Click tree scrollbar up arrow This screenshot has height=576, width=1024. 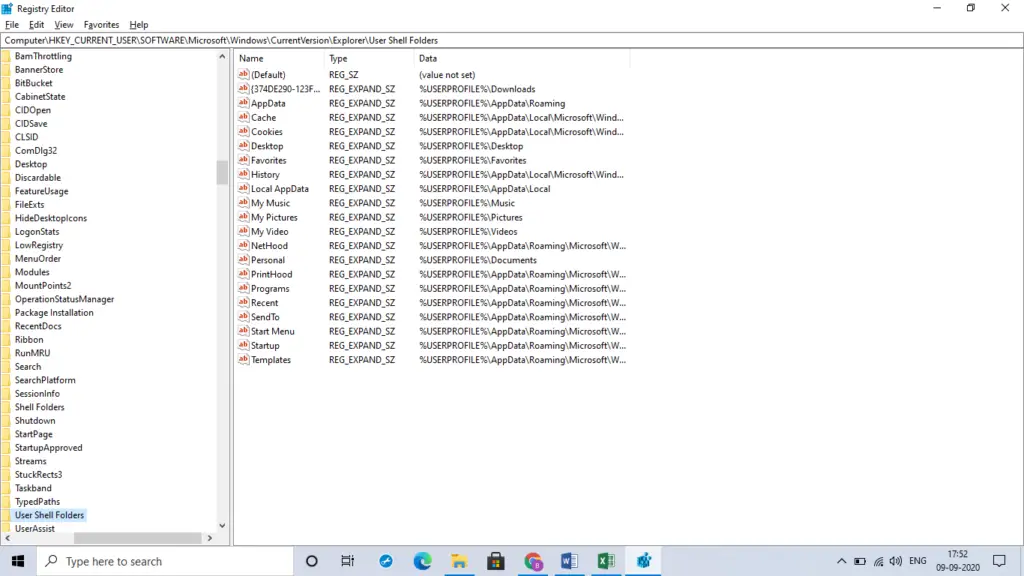point(222,57)
